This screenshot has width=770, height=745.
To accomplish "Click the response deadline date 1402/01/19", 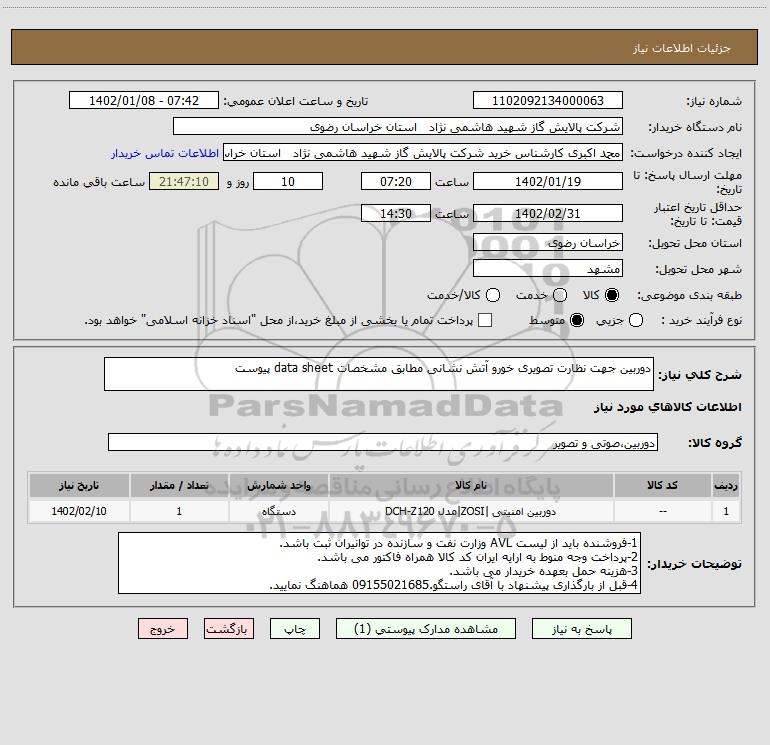I will tap(548, 182).
